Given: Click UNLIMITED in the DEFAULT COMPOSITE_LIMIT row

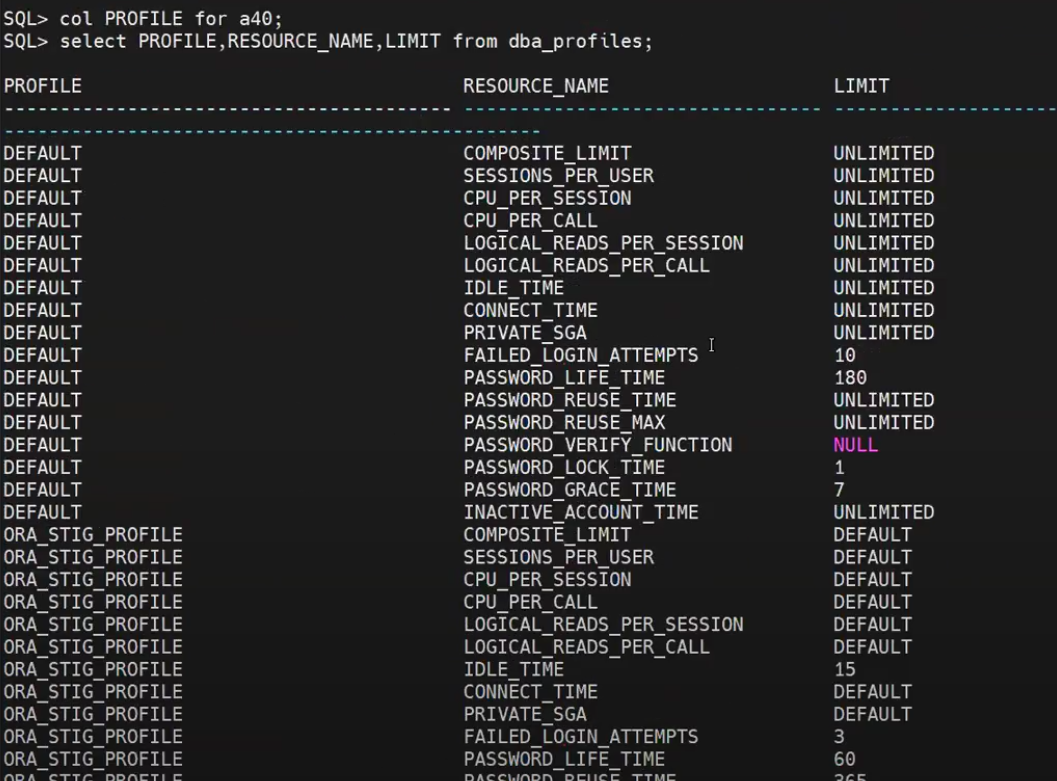Looking at the screenshot, I should tap(884, 154).
